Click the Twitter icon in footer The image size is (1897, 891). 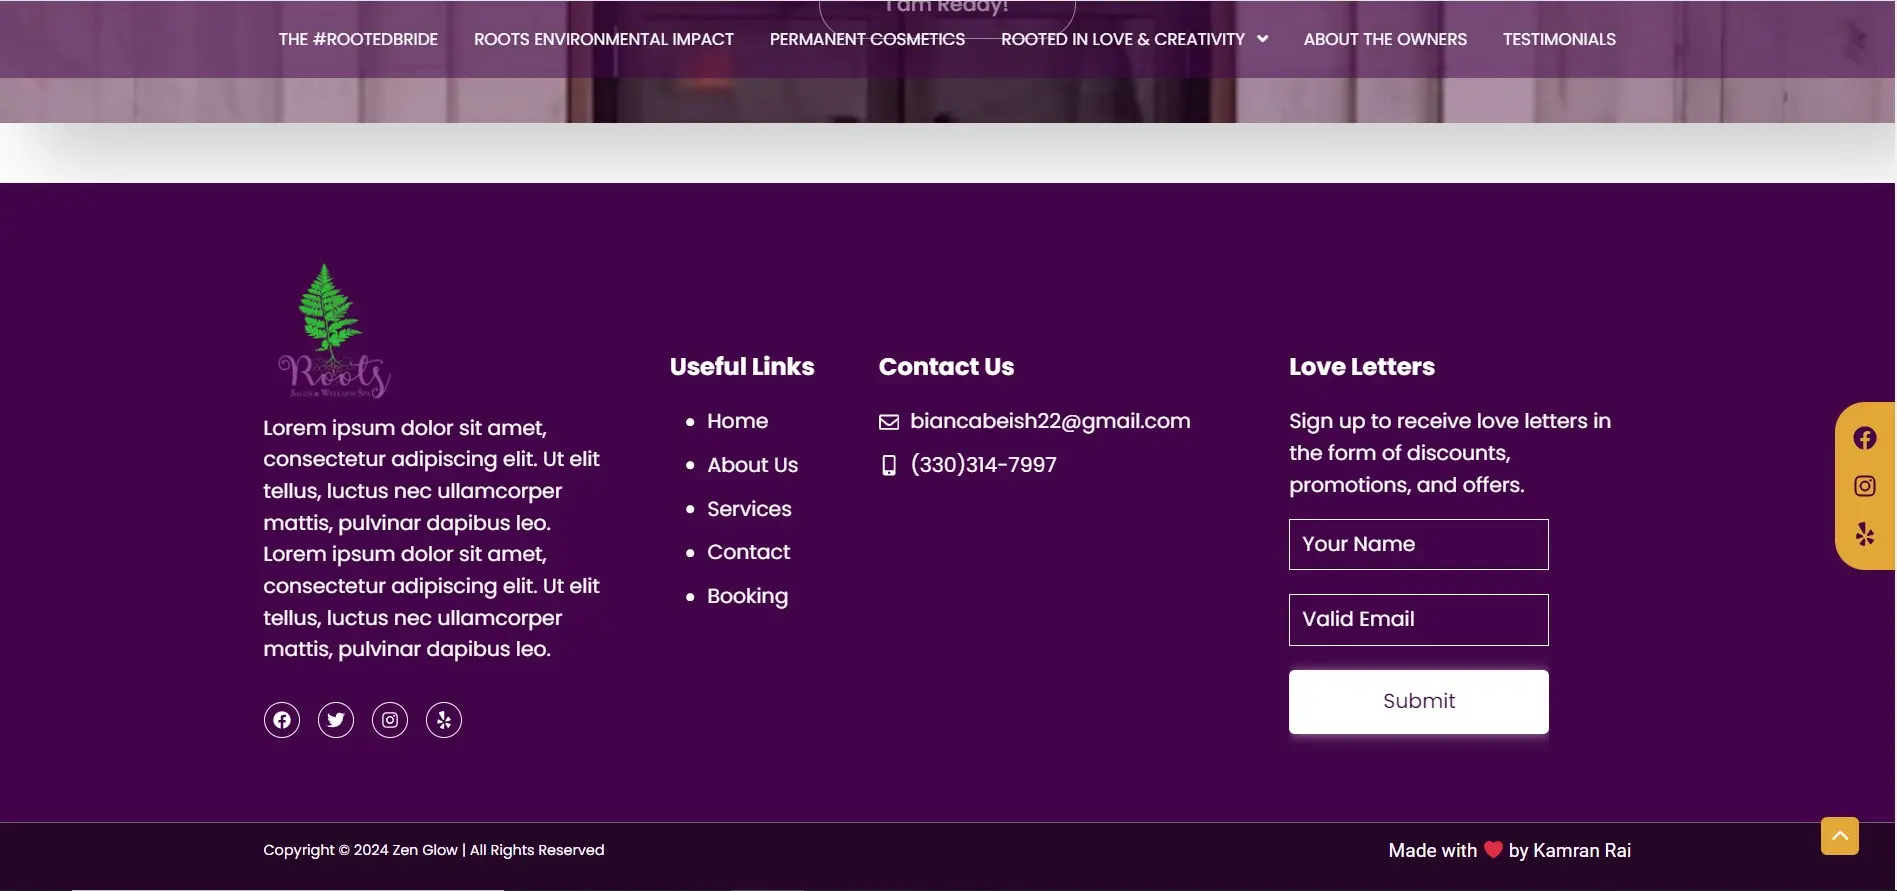[336, 720]
